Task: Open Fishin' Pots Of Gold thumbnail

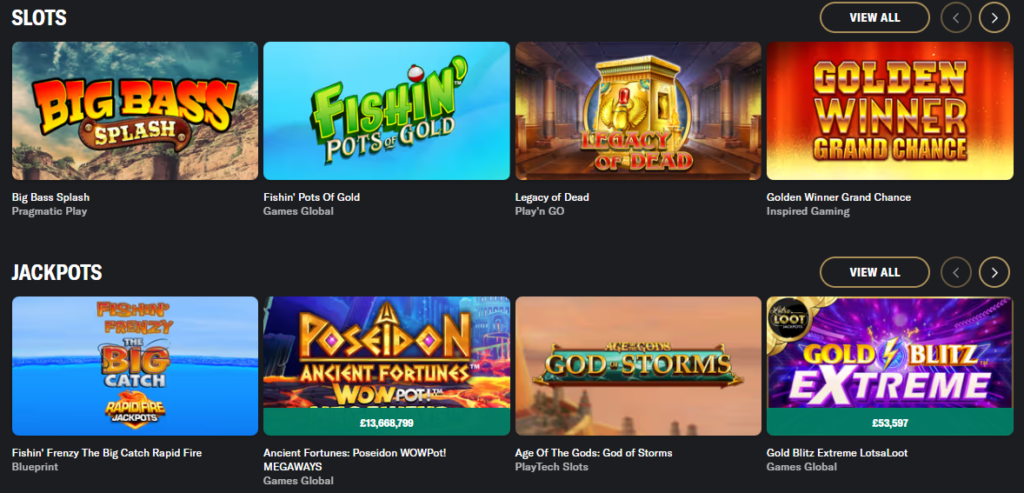Action: tap(387, 111)
